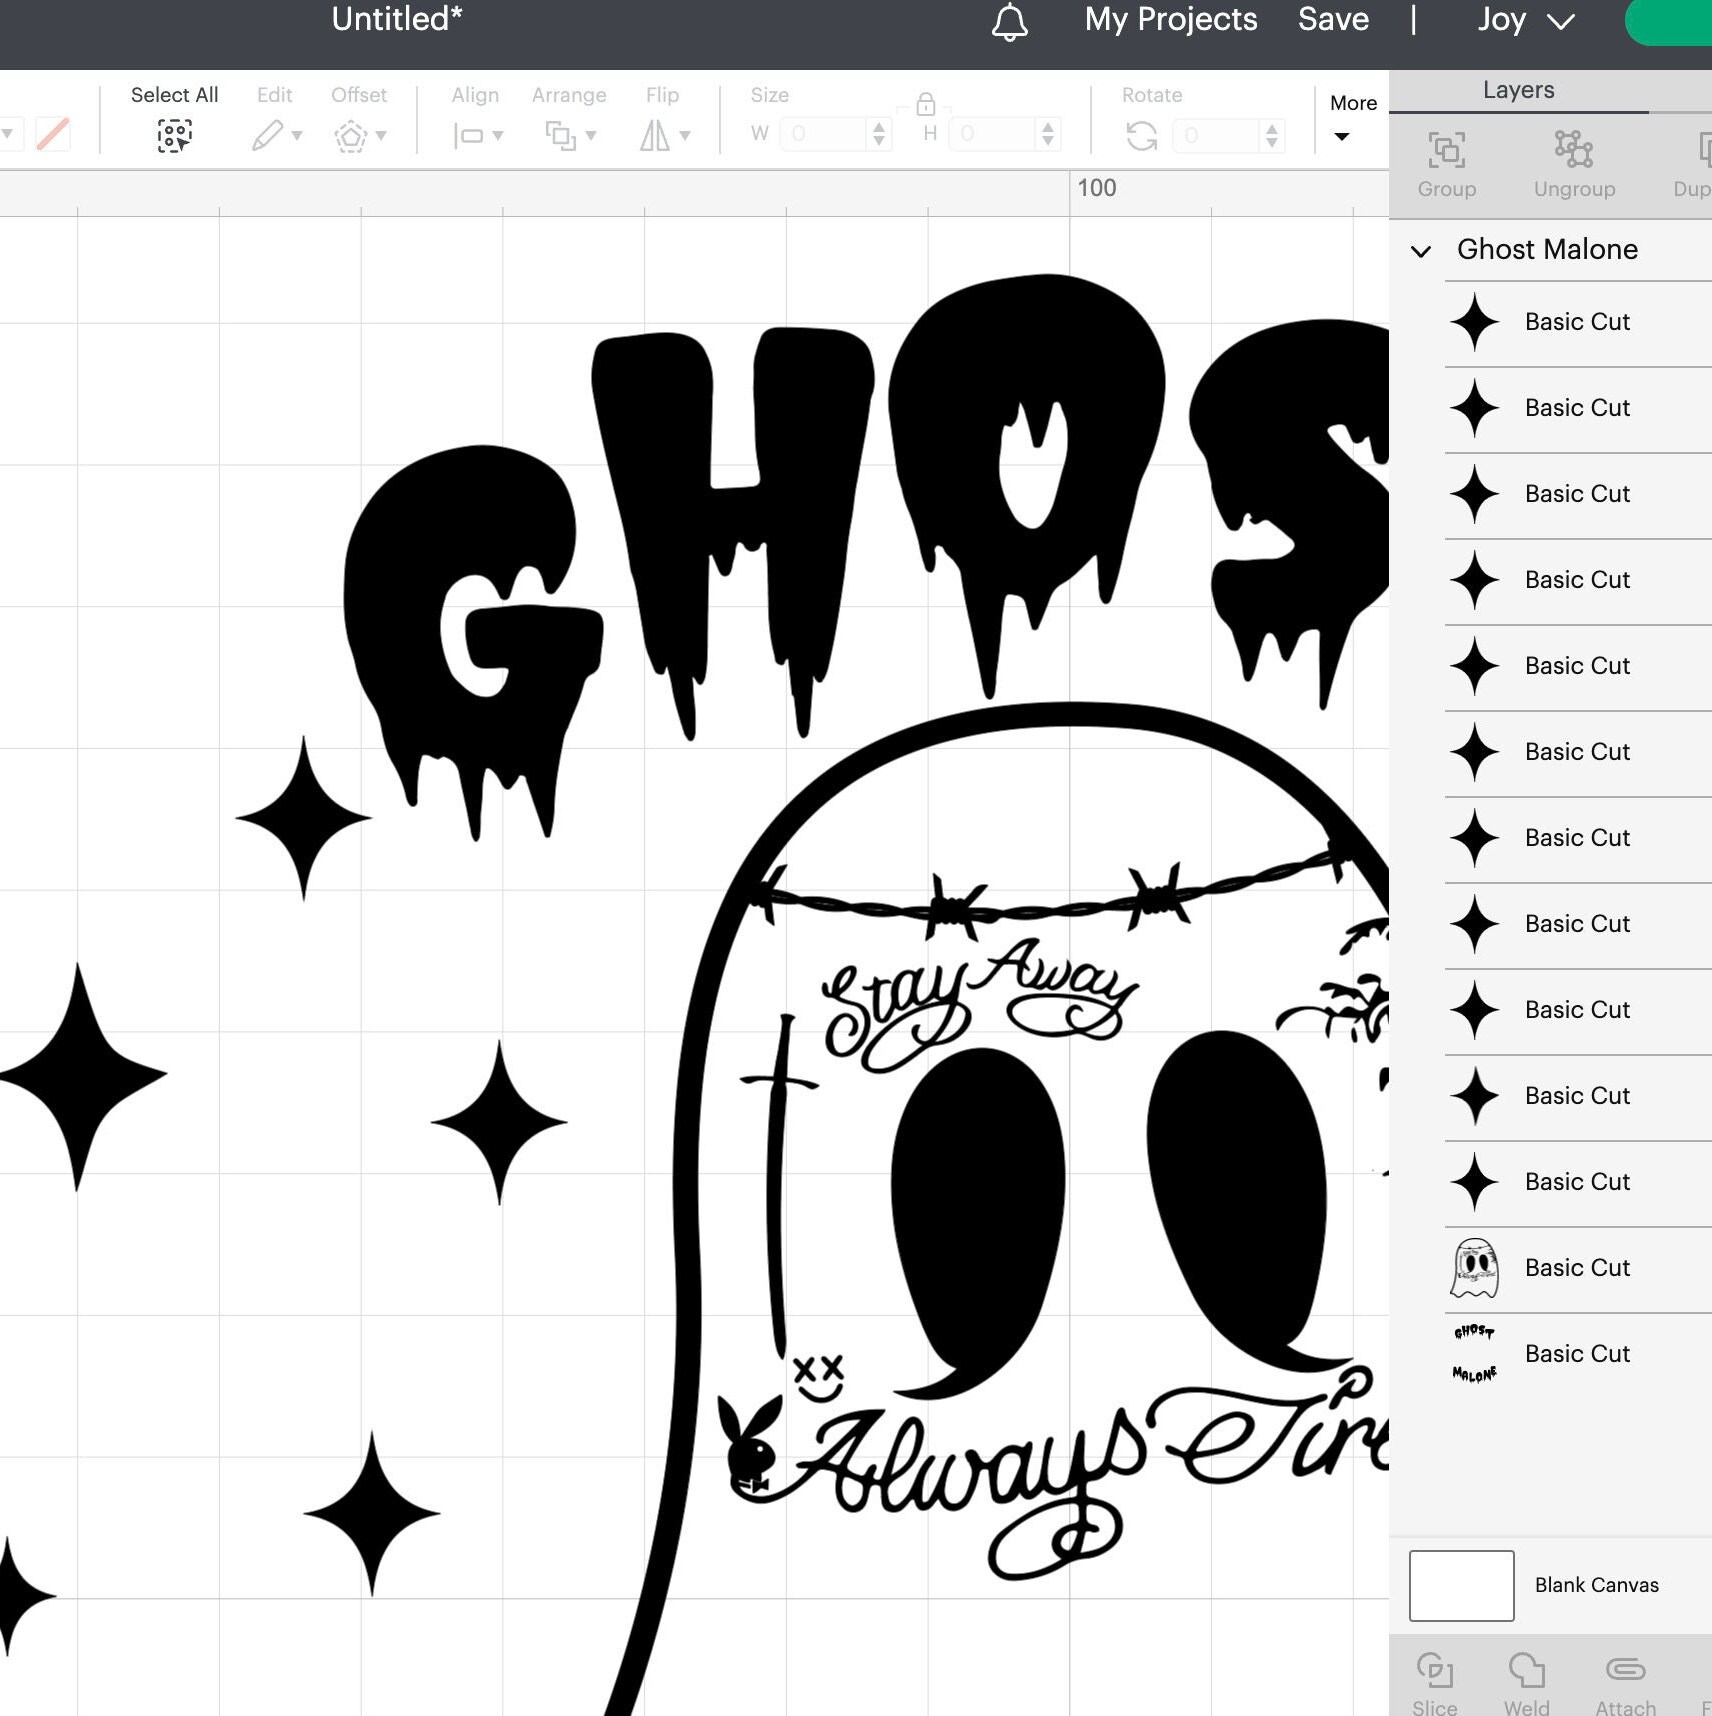Click the width input field
Screen dimensions: 1712x1716
point(825,134)
